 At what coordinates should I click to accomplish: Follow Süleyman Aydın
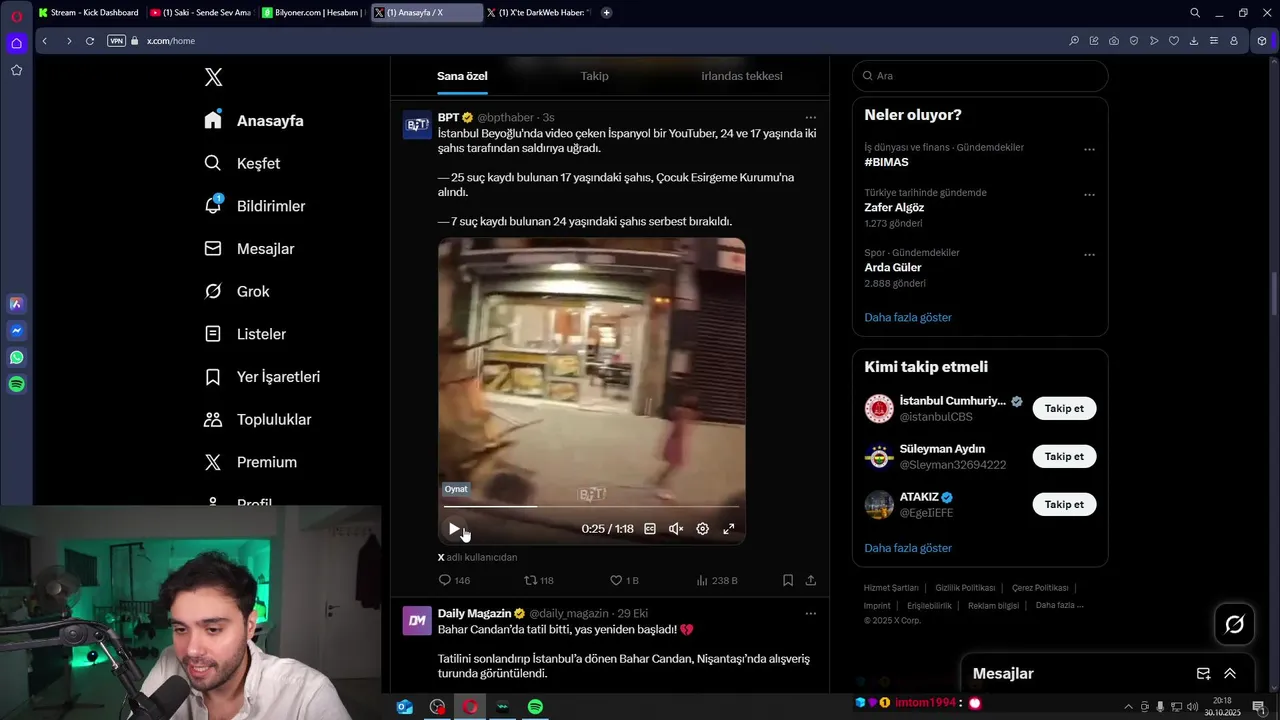pos(1064,456)
